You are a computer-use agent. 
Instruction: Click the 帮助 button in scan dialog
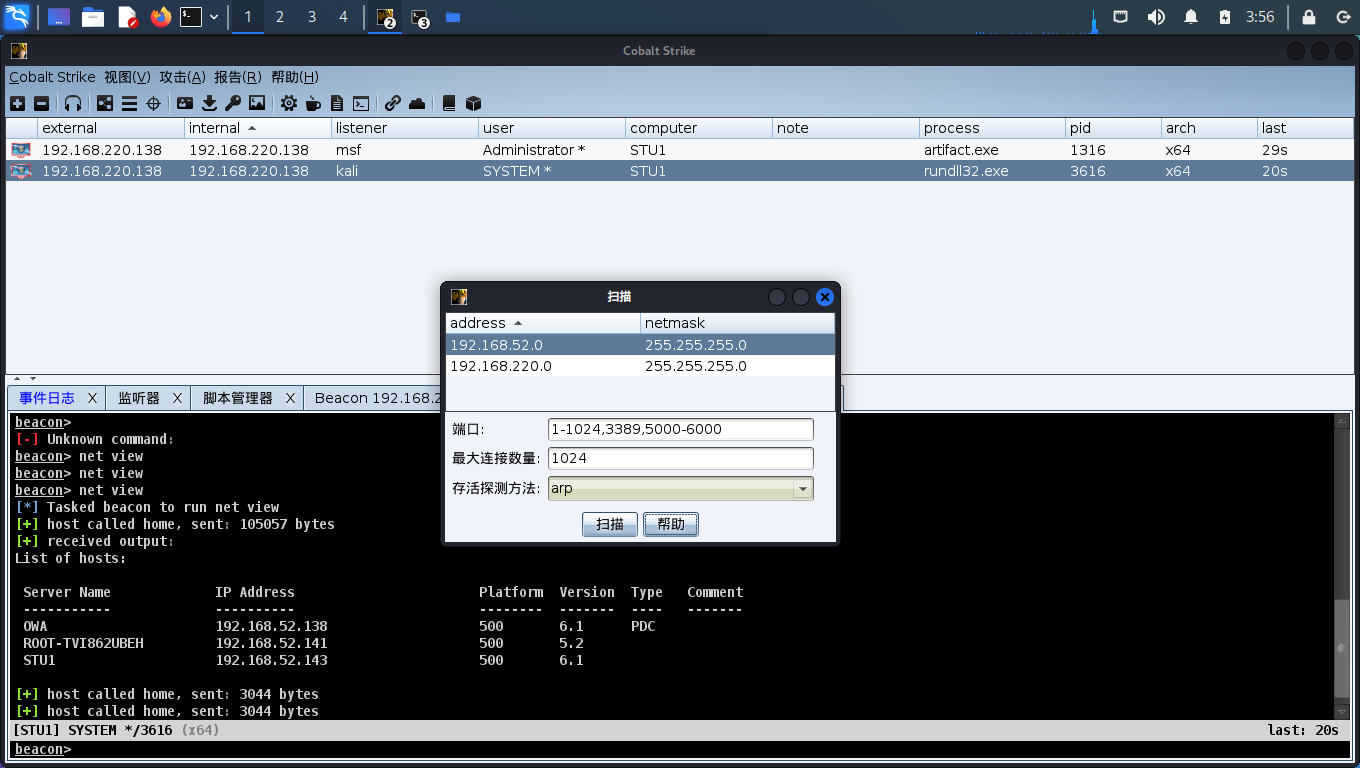(x=671, y=524)
